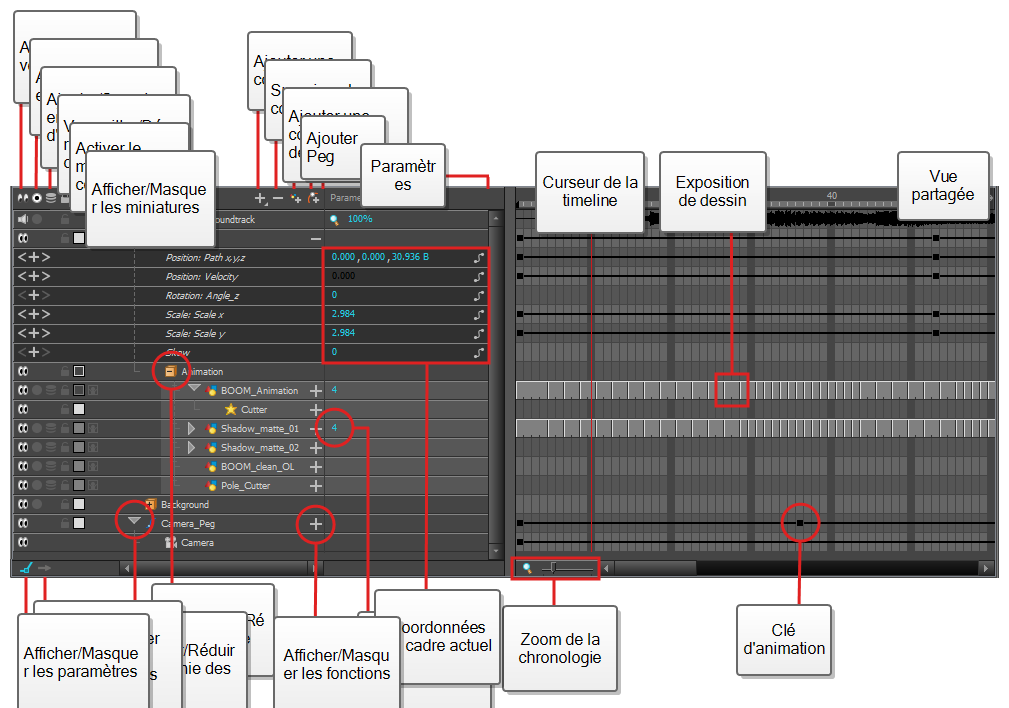Screen dimensions: 1009x708
Task: Click the grey right-arrow icon beside the parameters icon
Action: 44,568
